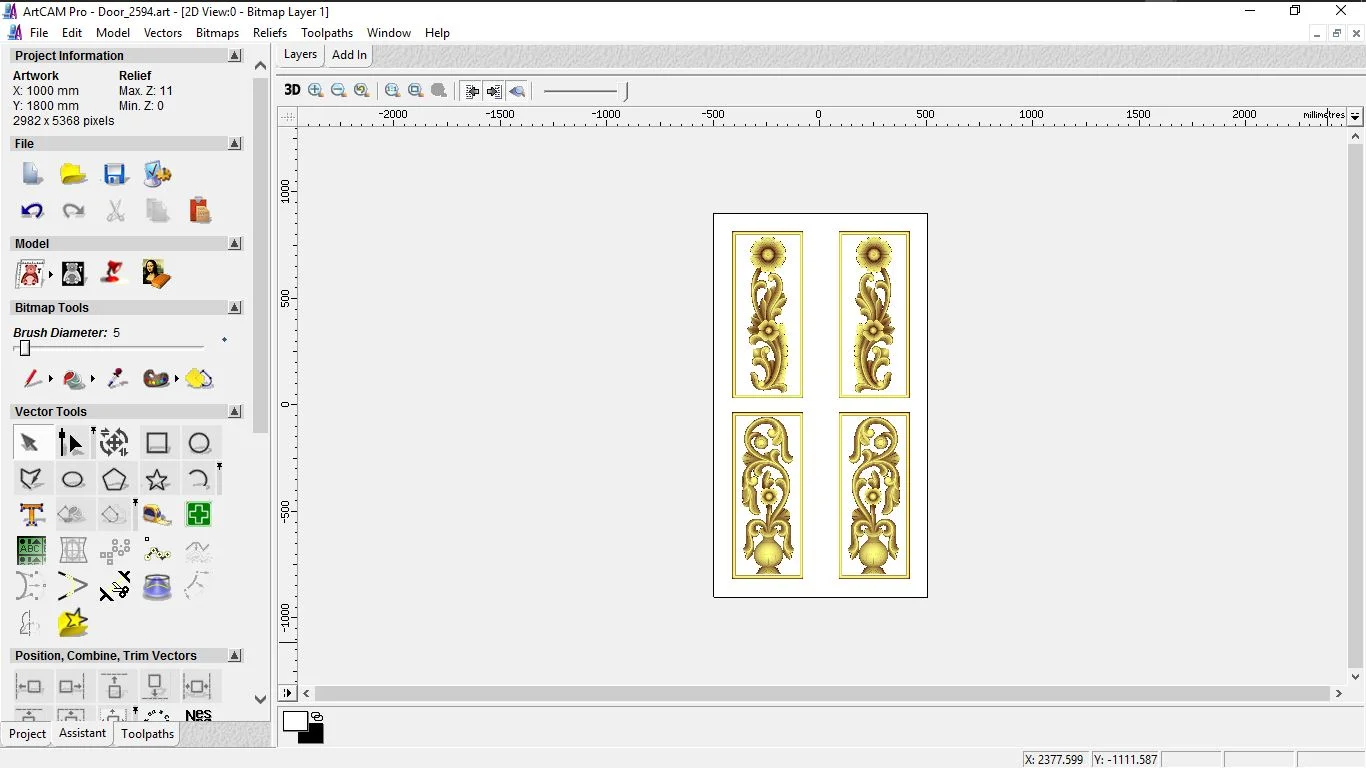Toggle to the 3D view
1366x768 pixels.
[292, 90]
